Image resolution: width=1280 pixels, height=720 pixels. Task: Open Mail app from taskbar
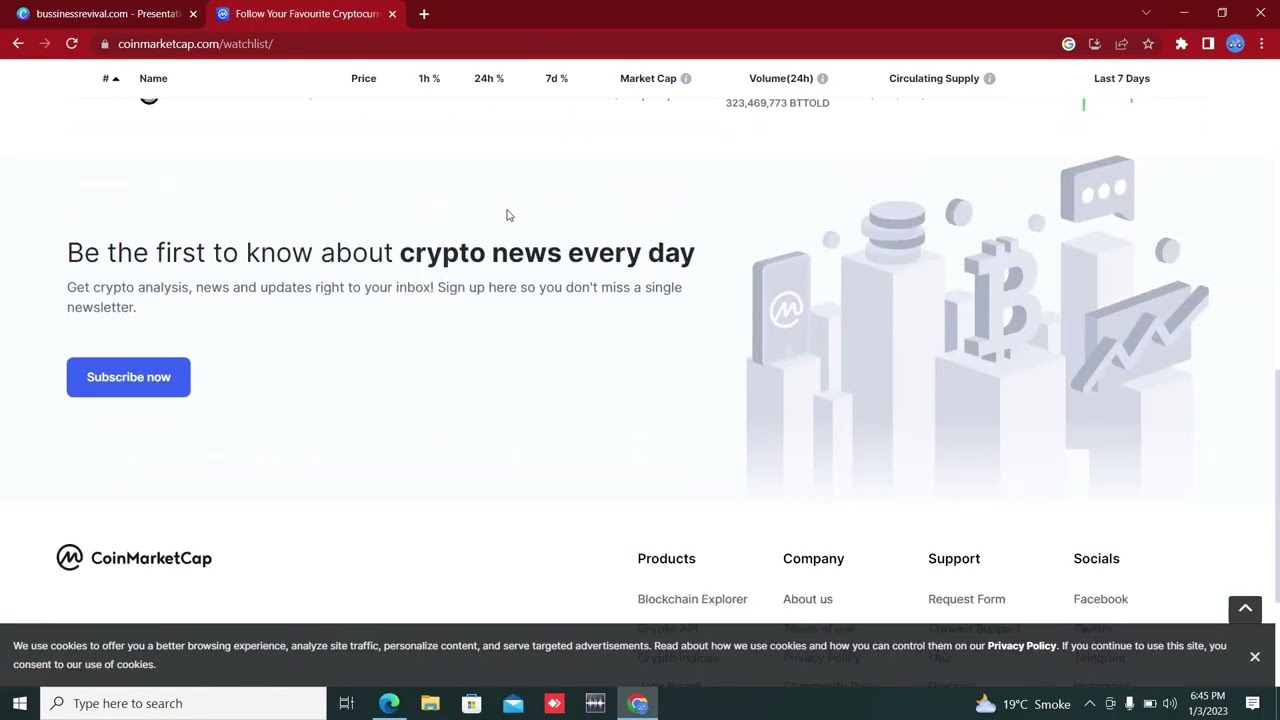pos(513,703)
